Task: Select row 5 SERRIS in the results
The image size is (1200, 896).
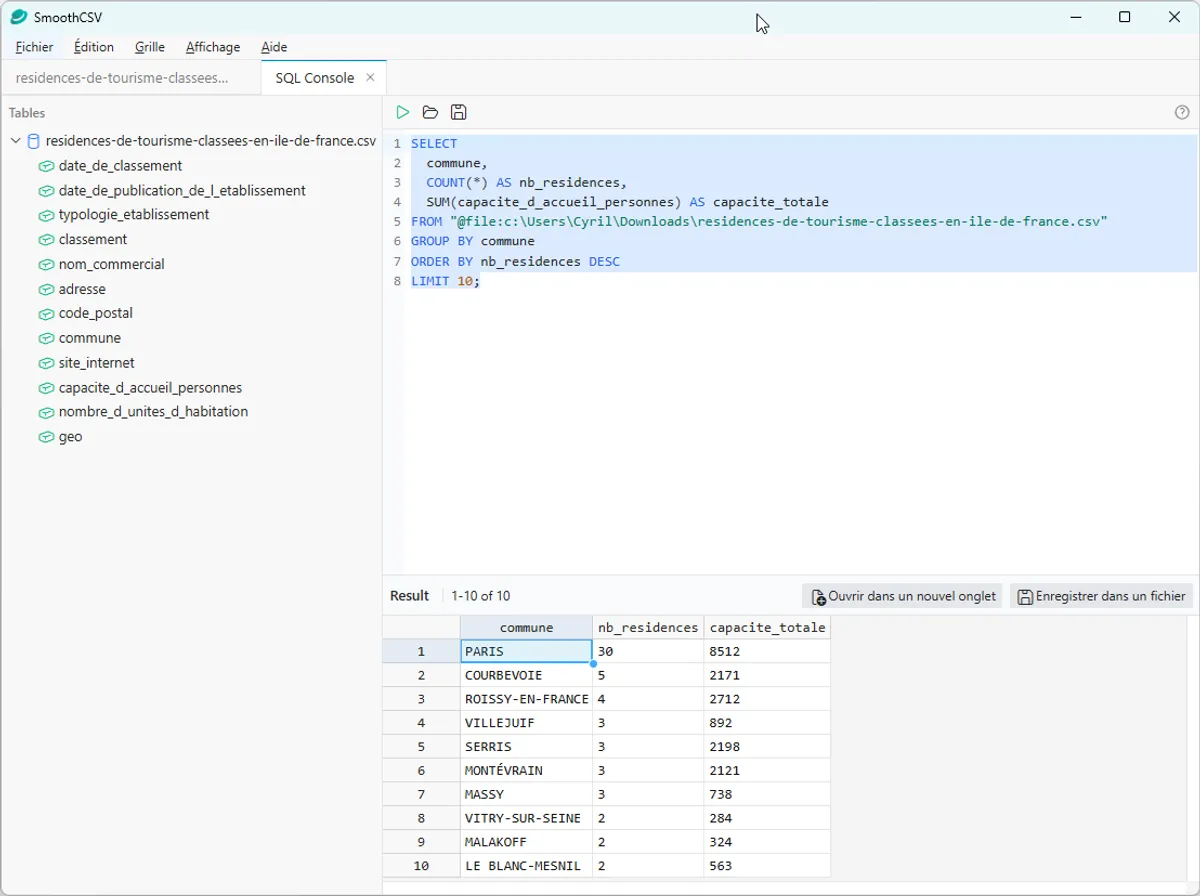Action: point(489,746)
